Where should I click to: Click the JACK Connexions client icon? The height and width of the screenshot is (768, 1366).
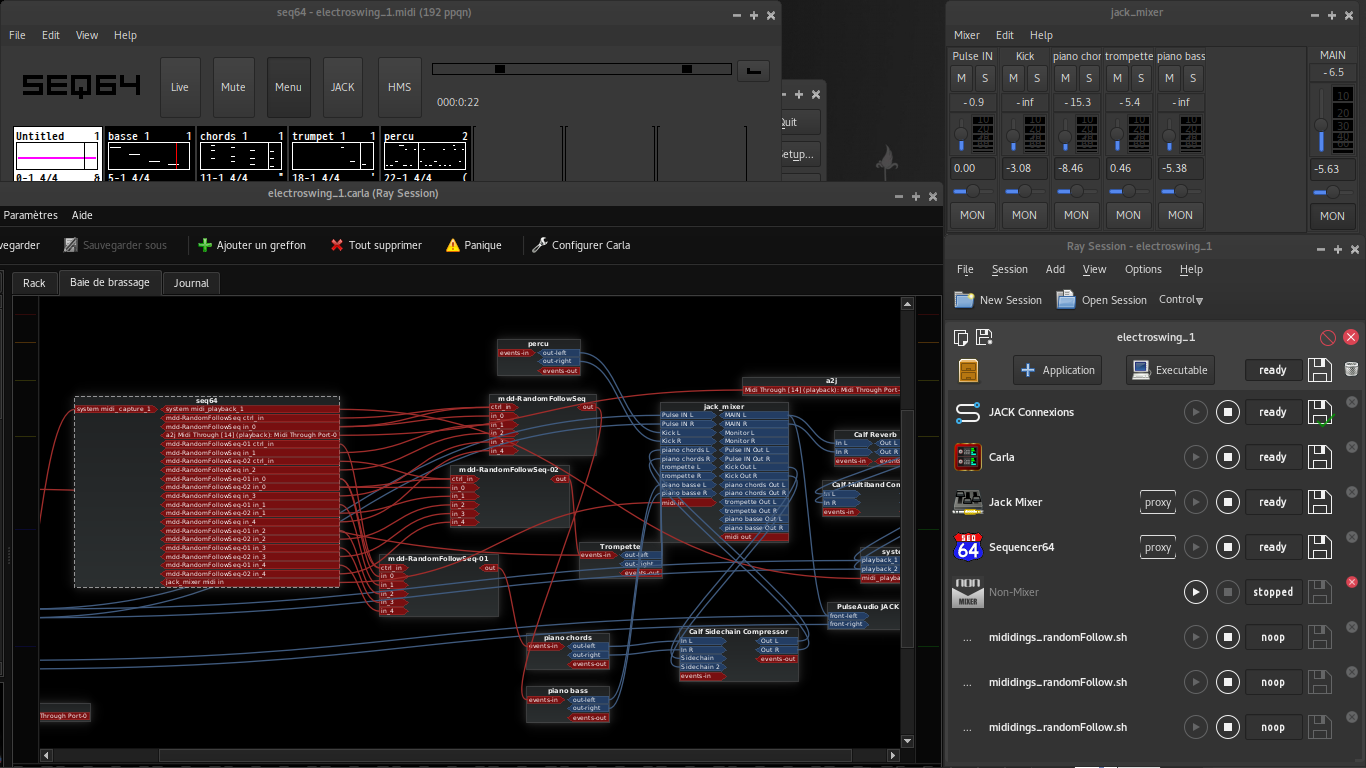pos(967,412)
